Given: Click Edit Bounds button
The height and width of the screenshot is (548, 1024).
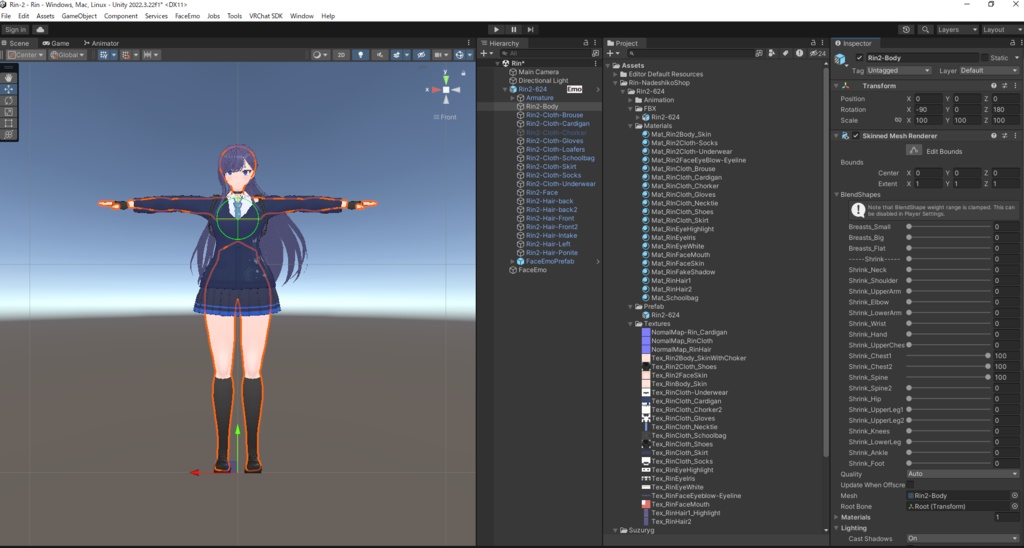Looking at the screenshot, I should click(x=914, y=151).
